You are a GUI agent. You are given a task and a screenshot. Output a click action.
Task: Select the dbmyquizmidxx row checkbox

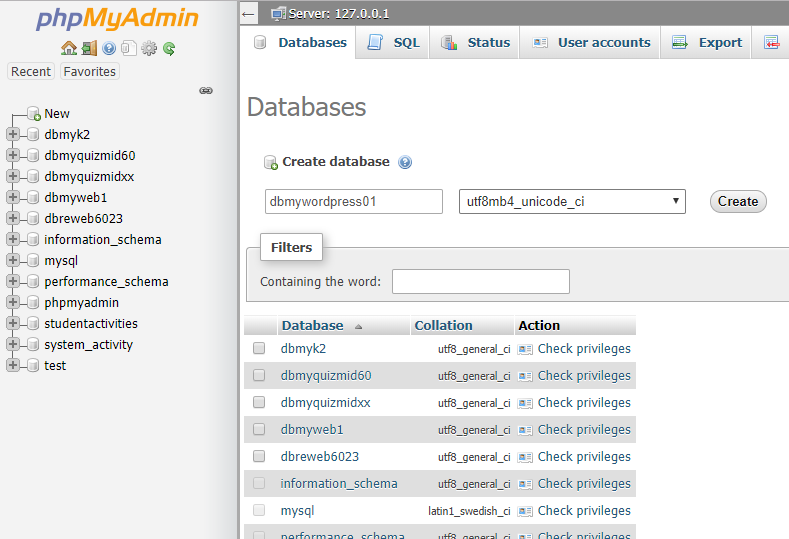(x=259, y=403)
